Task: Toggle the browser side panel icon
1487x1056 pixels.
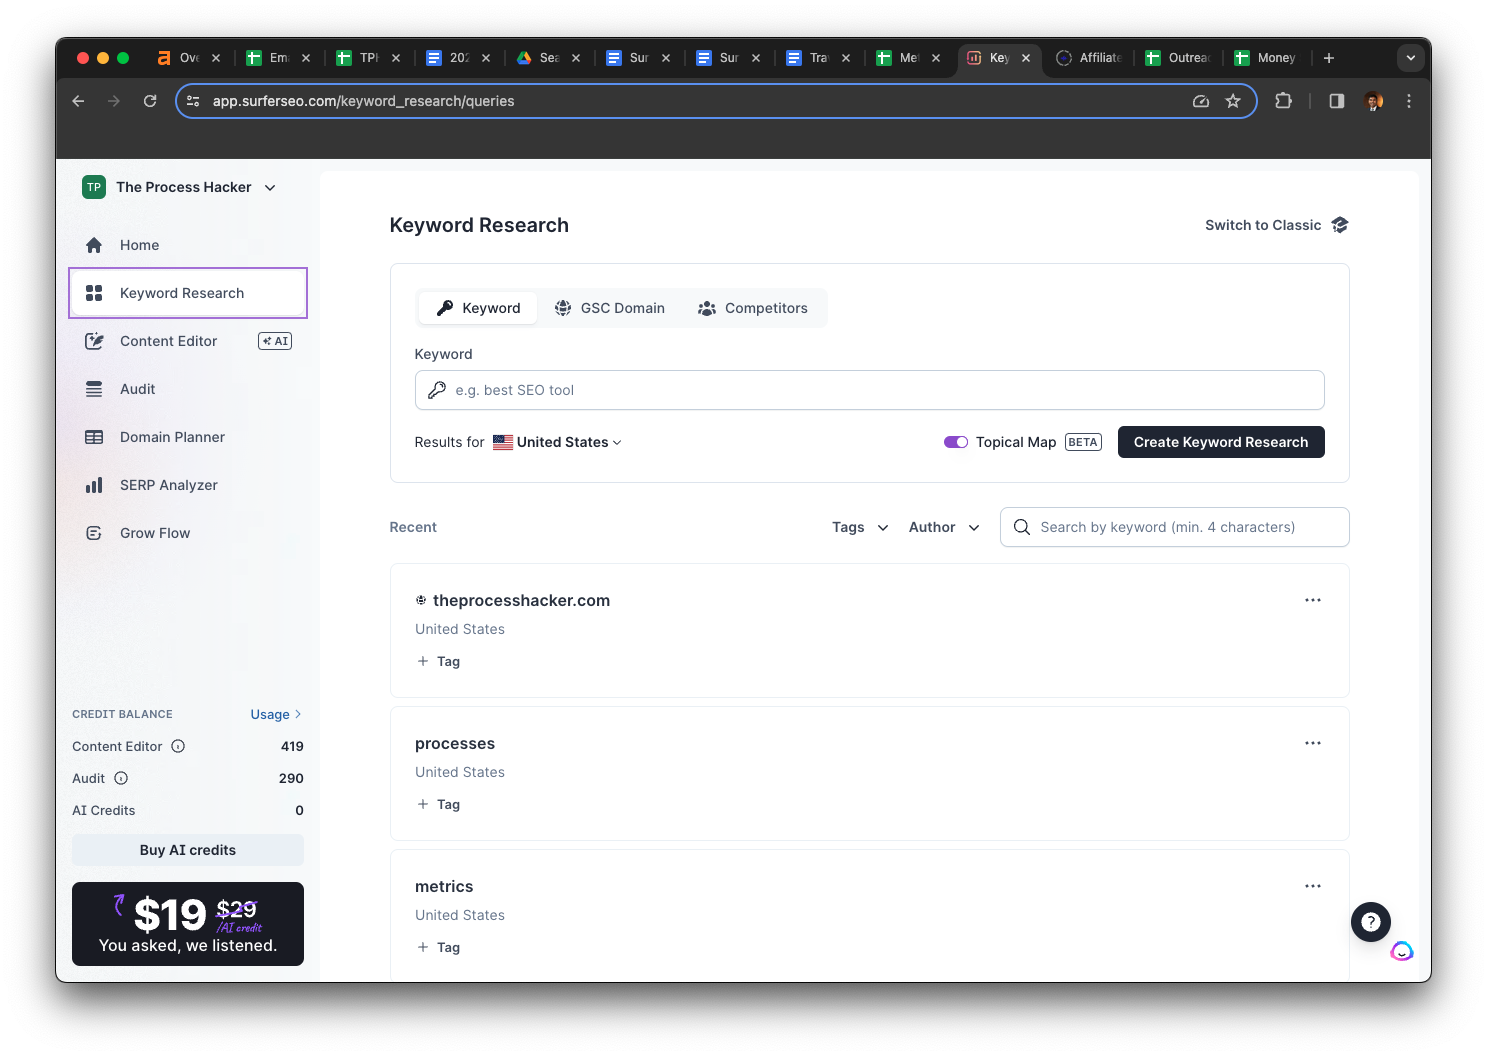Action: 1337,101
